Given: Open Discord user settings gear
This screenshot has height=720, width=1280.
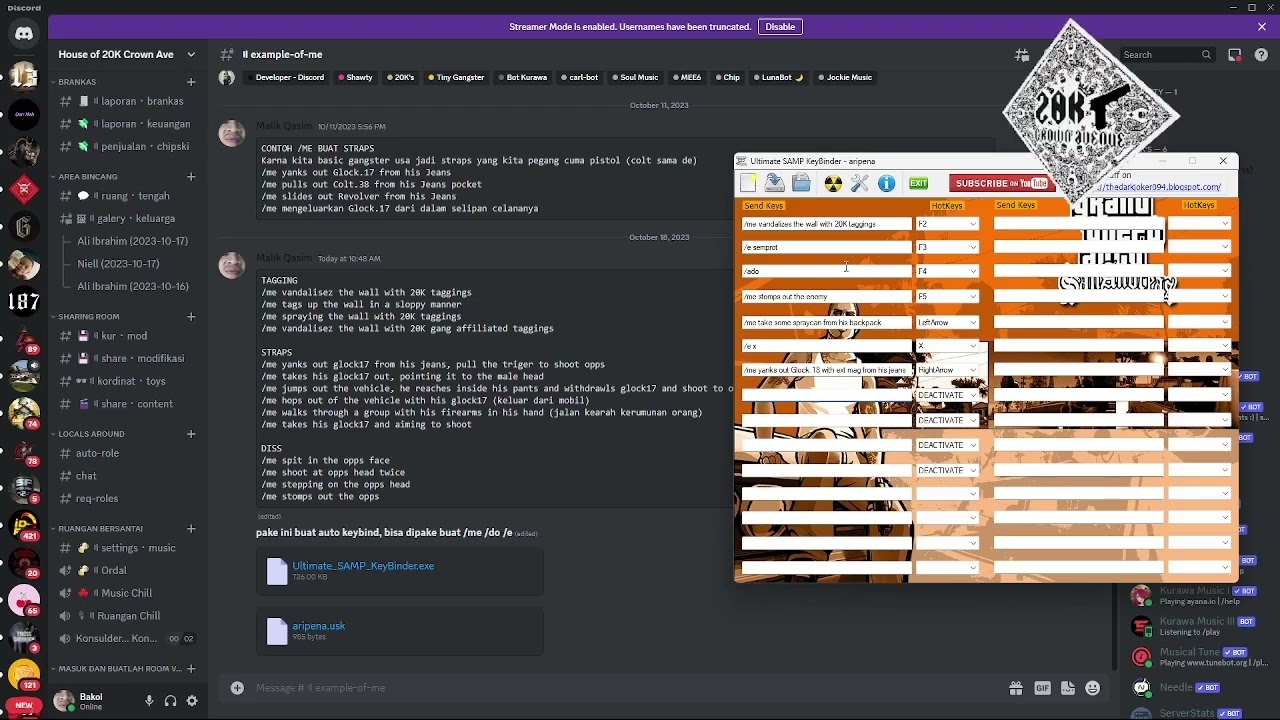Looking at the screenshot, I should click(192, 702).
